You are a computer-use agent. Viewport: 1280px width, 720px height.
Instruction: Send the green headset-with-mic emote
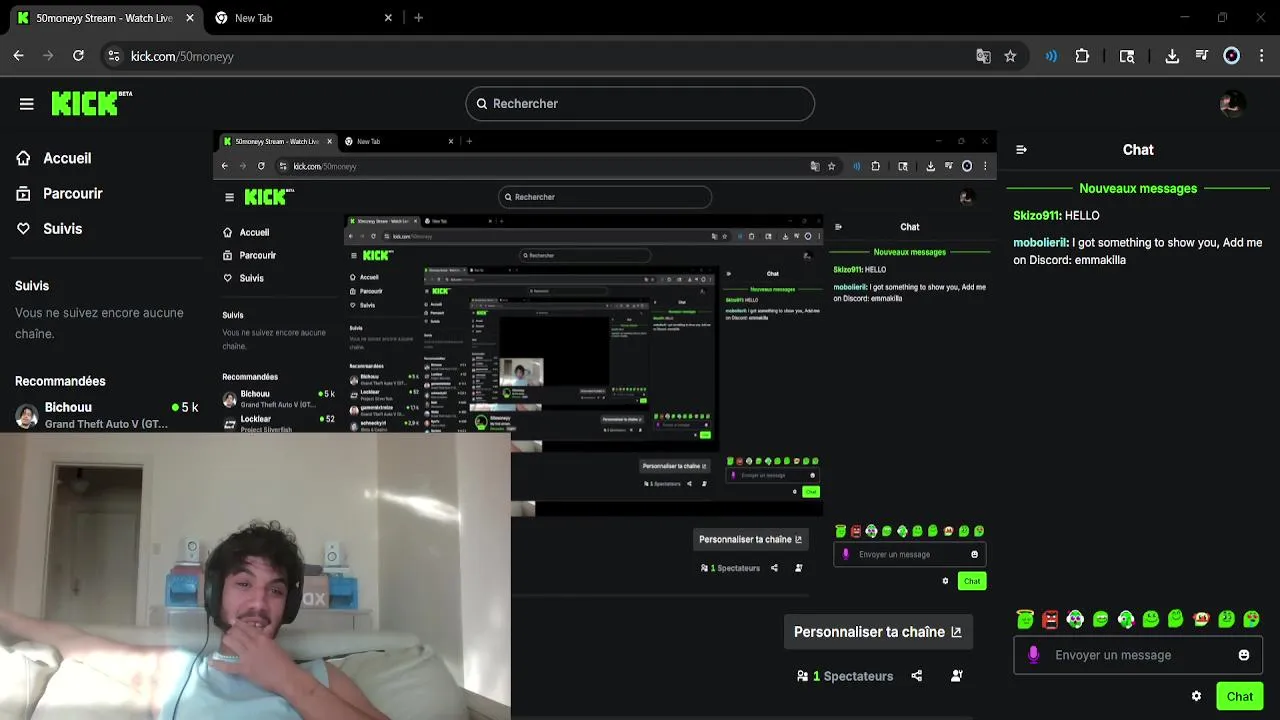(x=1126, y=620)
